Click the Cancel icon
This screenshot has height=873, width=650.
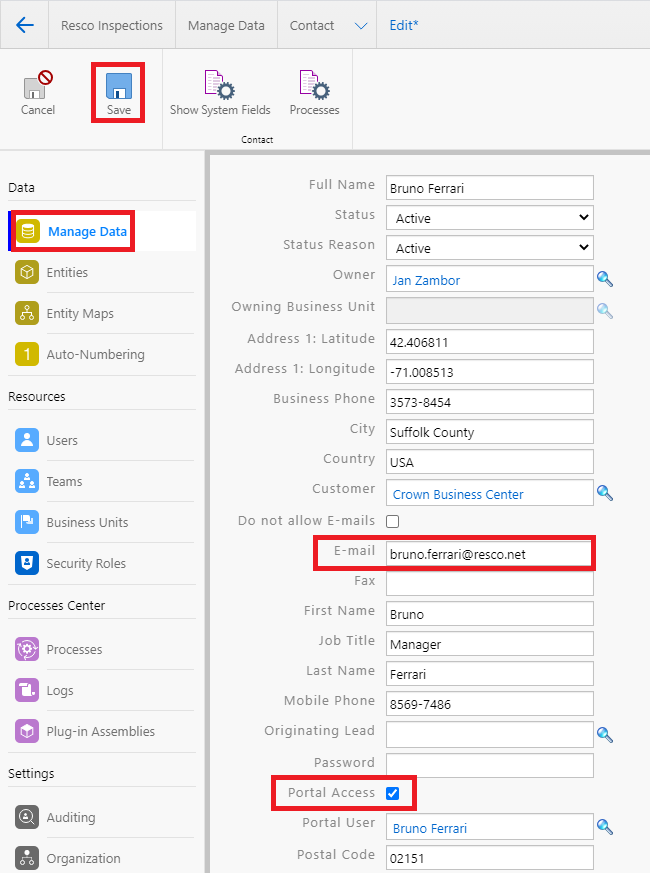tap(38, 87)
